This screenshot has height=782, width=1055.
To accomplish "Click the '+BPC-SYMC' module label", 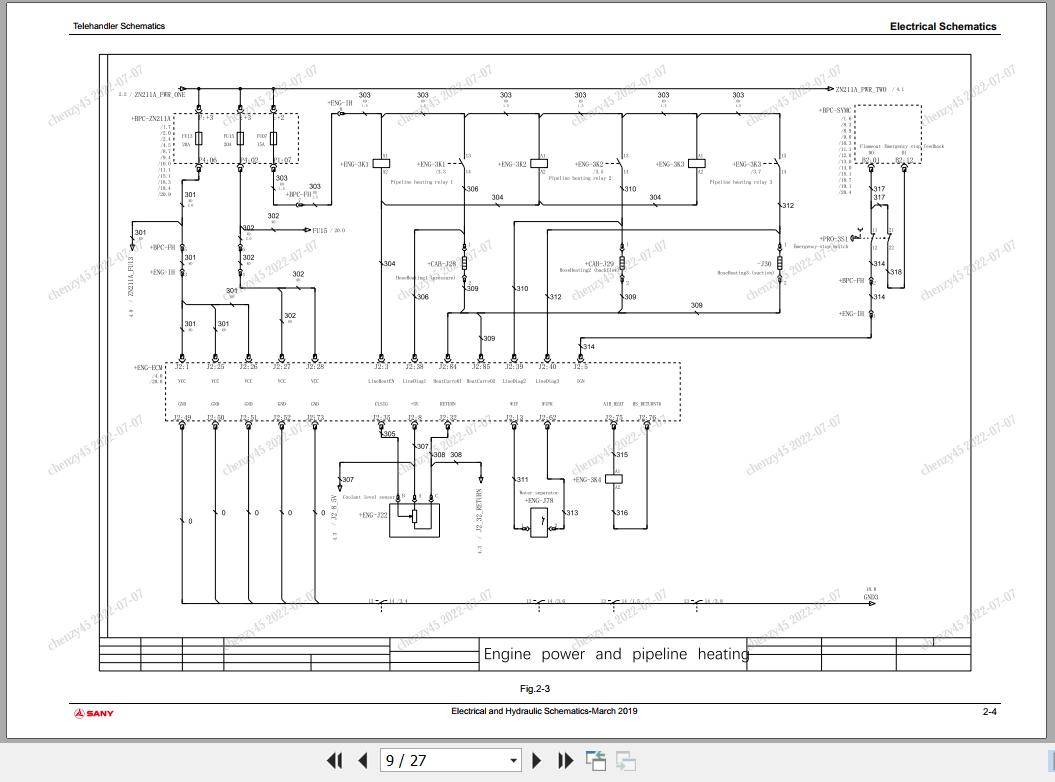I will point(835,110).
